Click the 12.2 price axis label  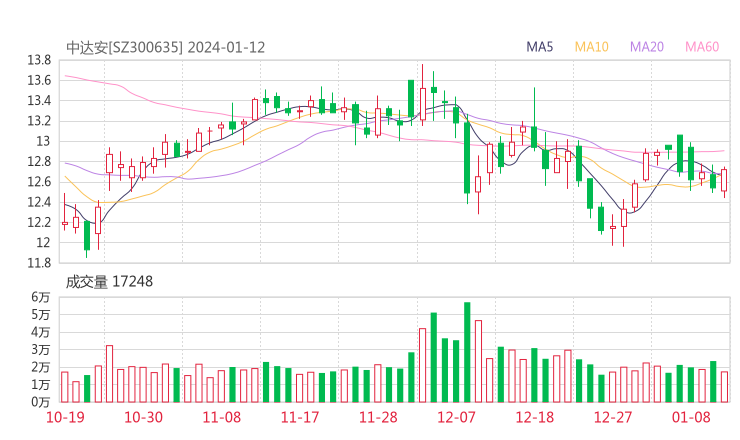tap(39, 222)
